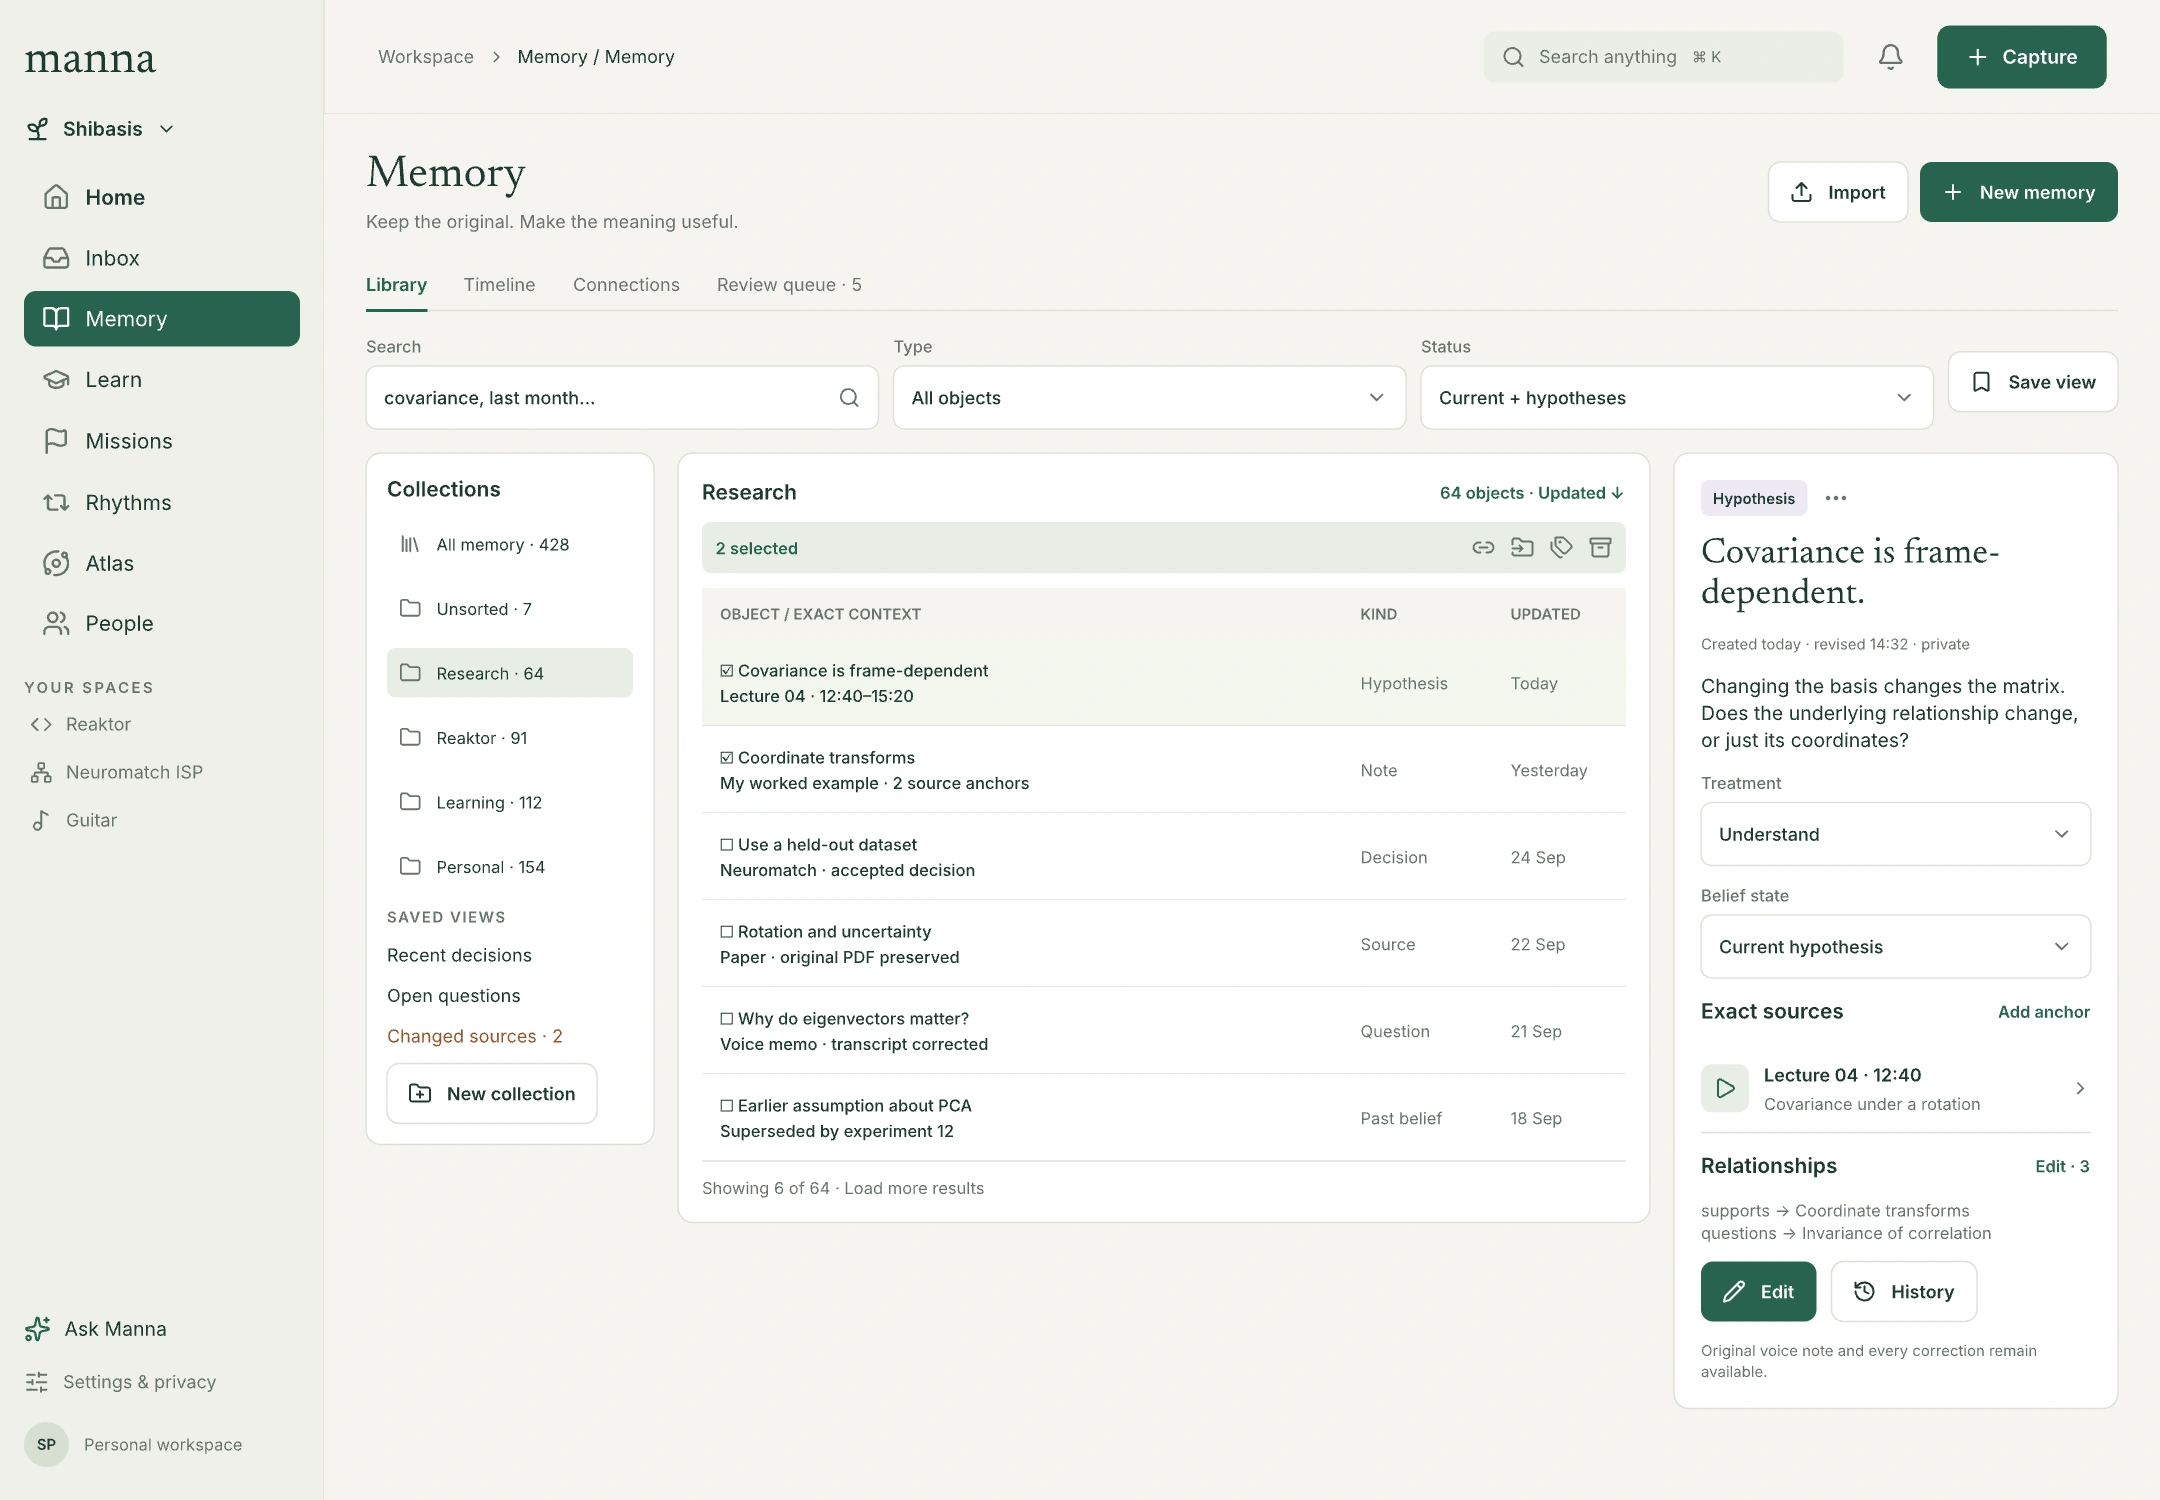The image size is (2160, 1500).
Task: Click the Memory search input field
Action: pos(622,398)
